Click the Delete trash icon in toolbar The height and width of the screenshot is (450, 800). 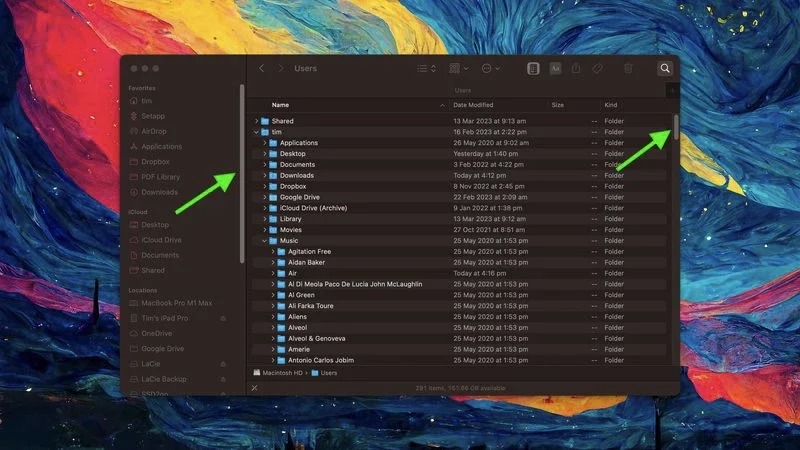click(628, 68)
